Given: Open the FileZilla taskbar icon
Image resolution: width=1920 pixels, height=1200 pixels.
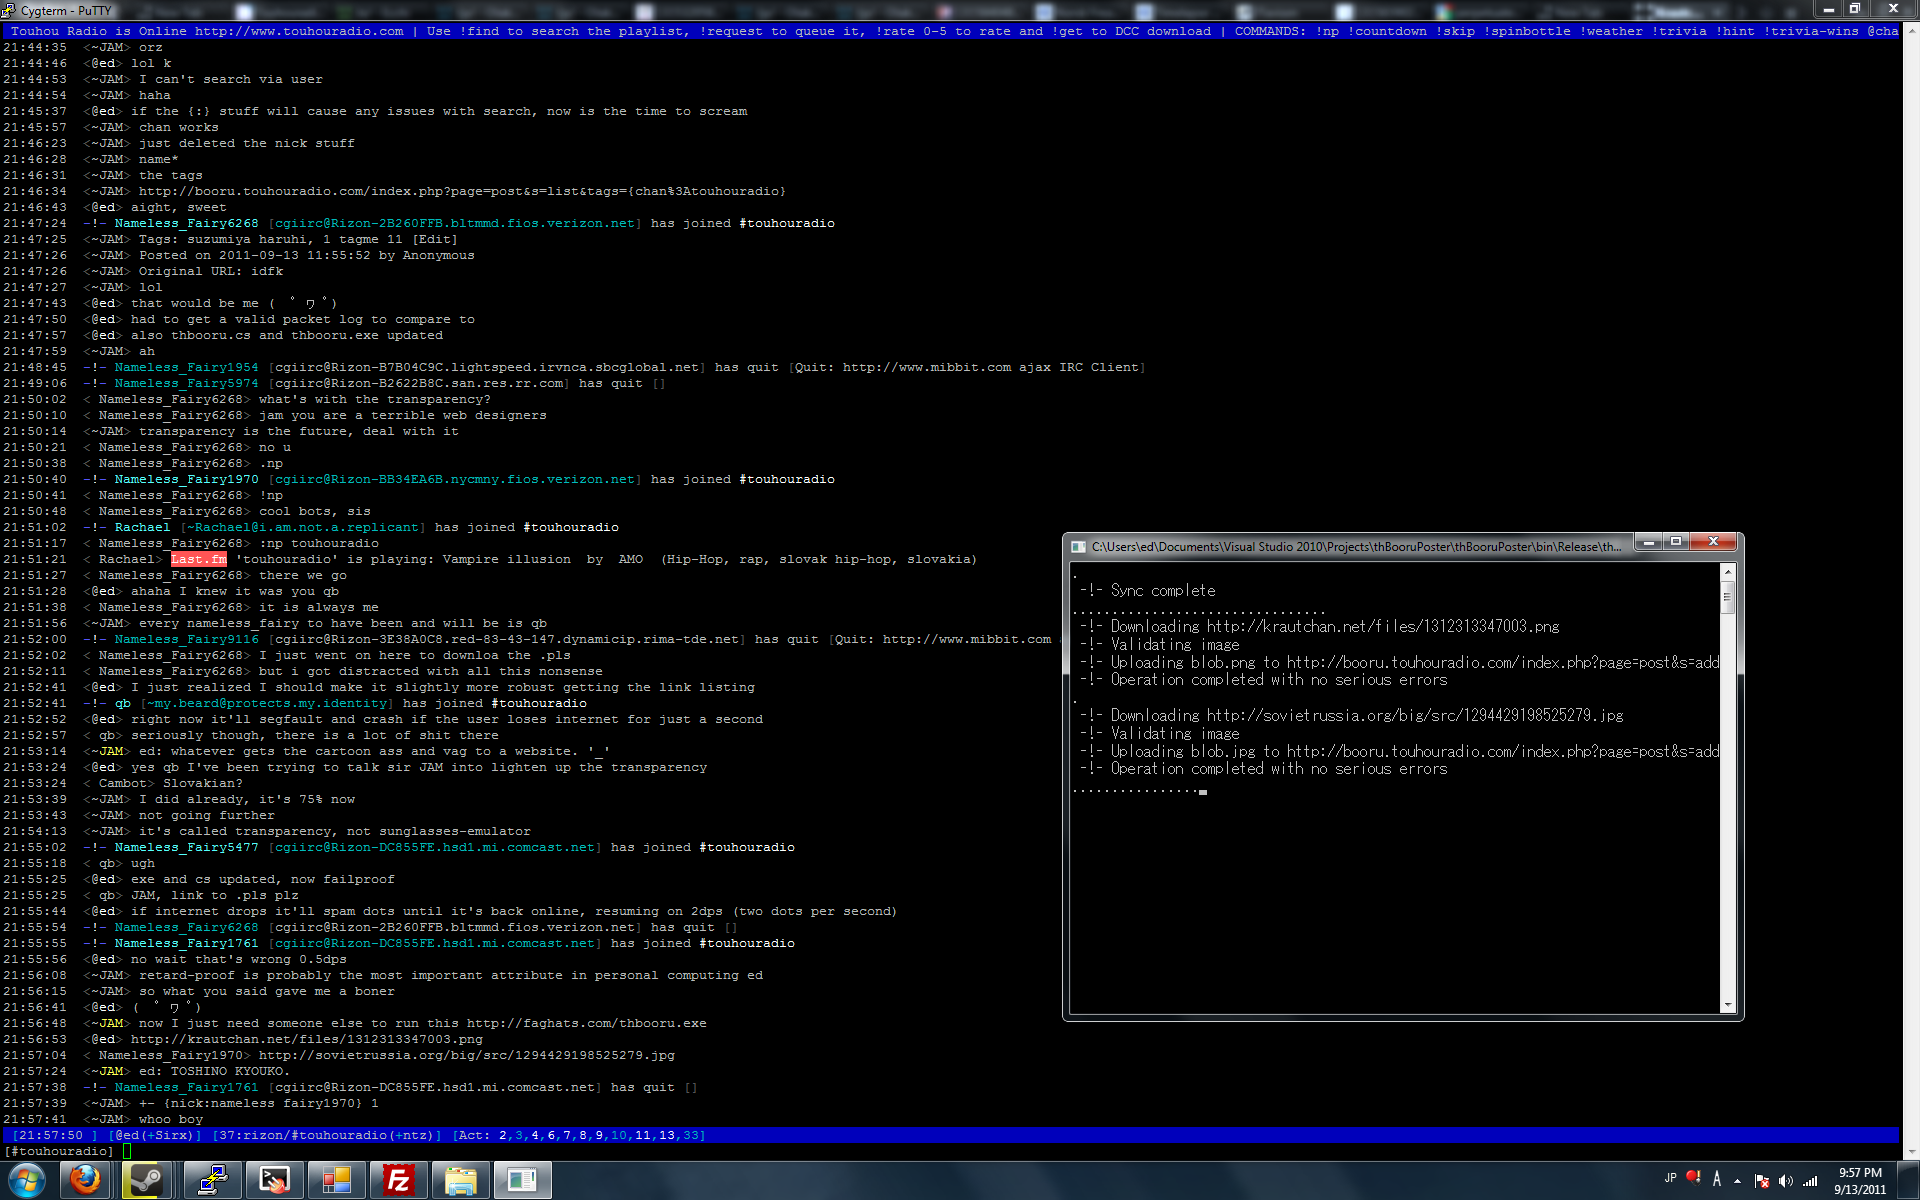Looking at the screenshot, I should 398,1180.
